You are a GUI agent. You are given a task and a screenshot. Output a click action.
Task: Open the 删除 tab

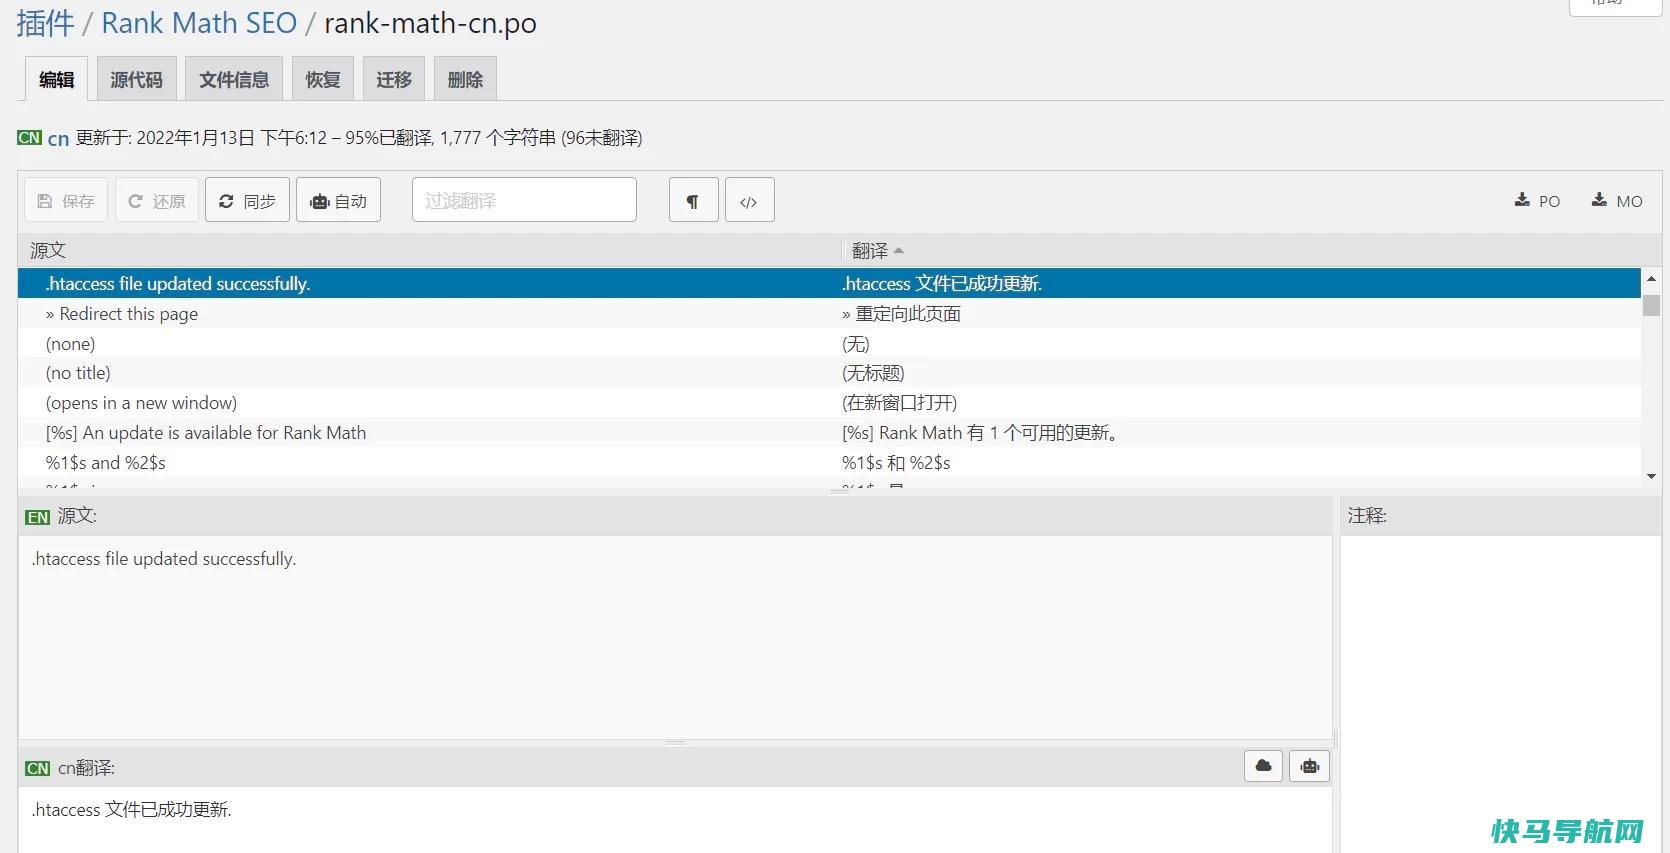465,79
